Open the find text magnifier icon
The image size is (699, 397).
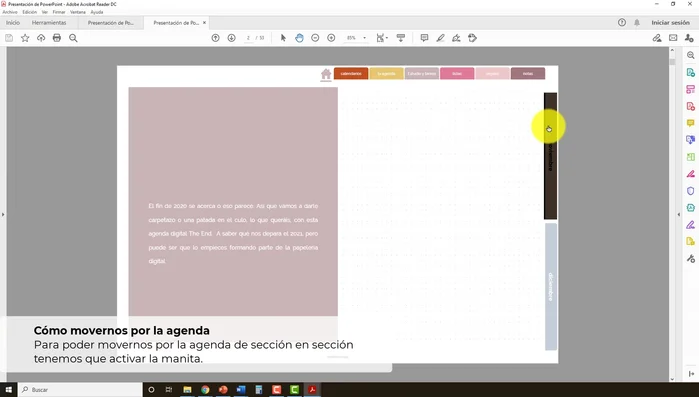coord(73,38)
